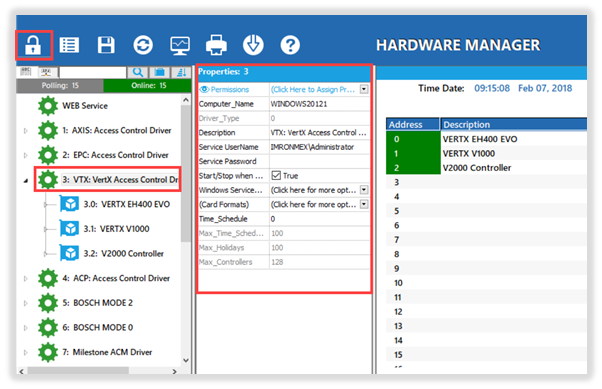Expand the 6: BOSCH MODE 0 node
This screenshot has height=389, width=602.
coord(26,328)
